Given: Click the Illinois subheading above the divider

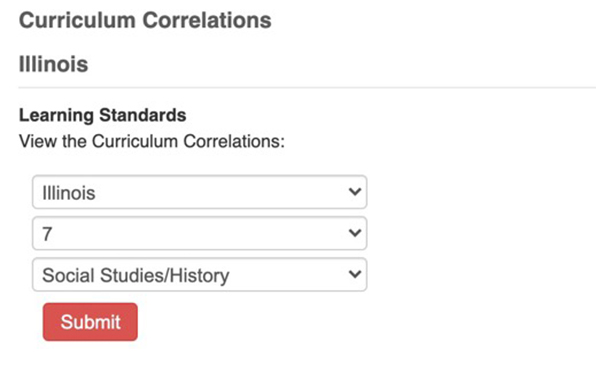Looking at the screenshot, I should pos(54,64).
